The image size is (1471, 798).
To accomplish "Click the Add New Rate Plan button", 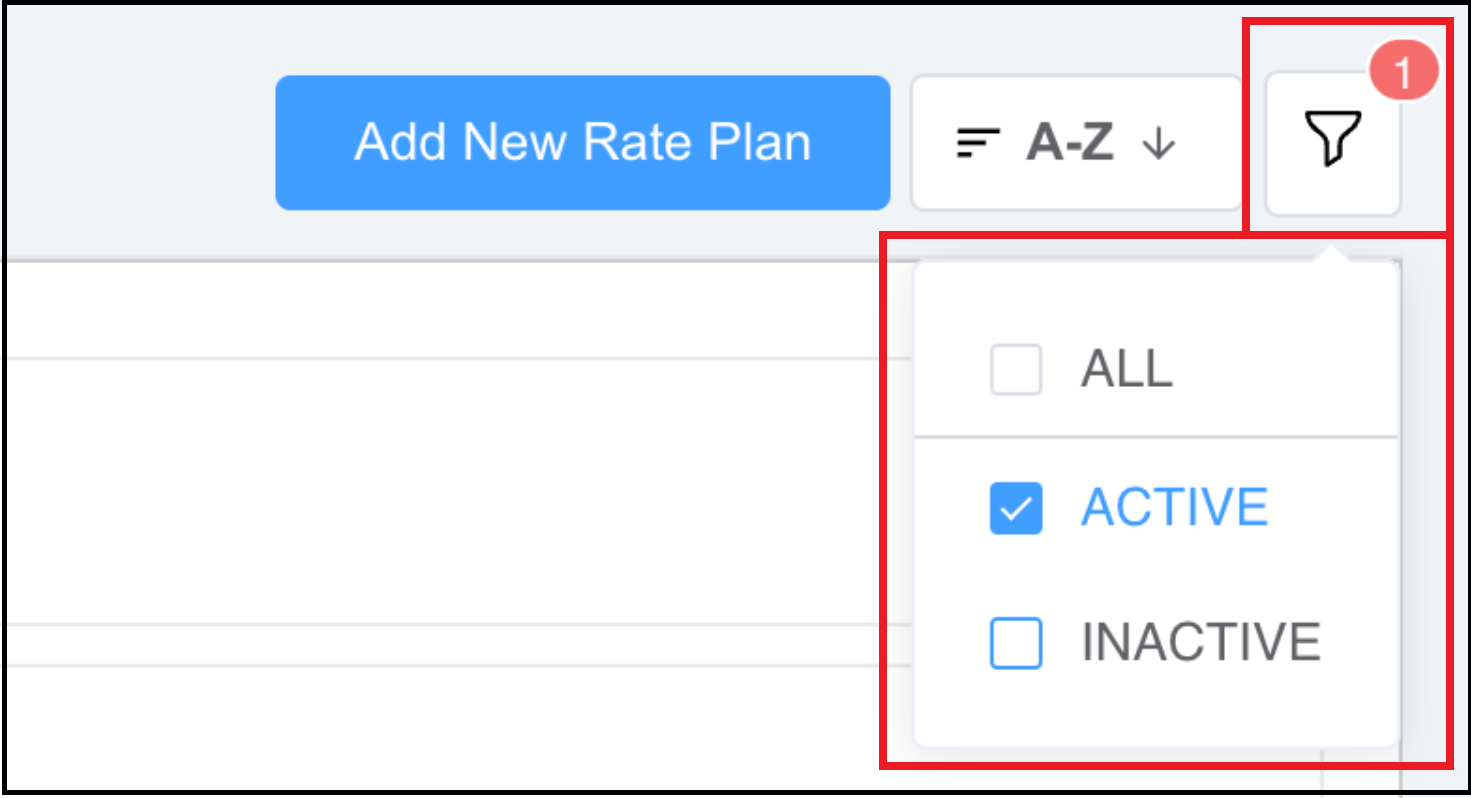I will (583, 141).
